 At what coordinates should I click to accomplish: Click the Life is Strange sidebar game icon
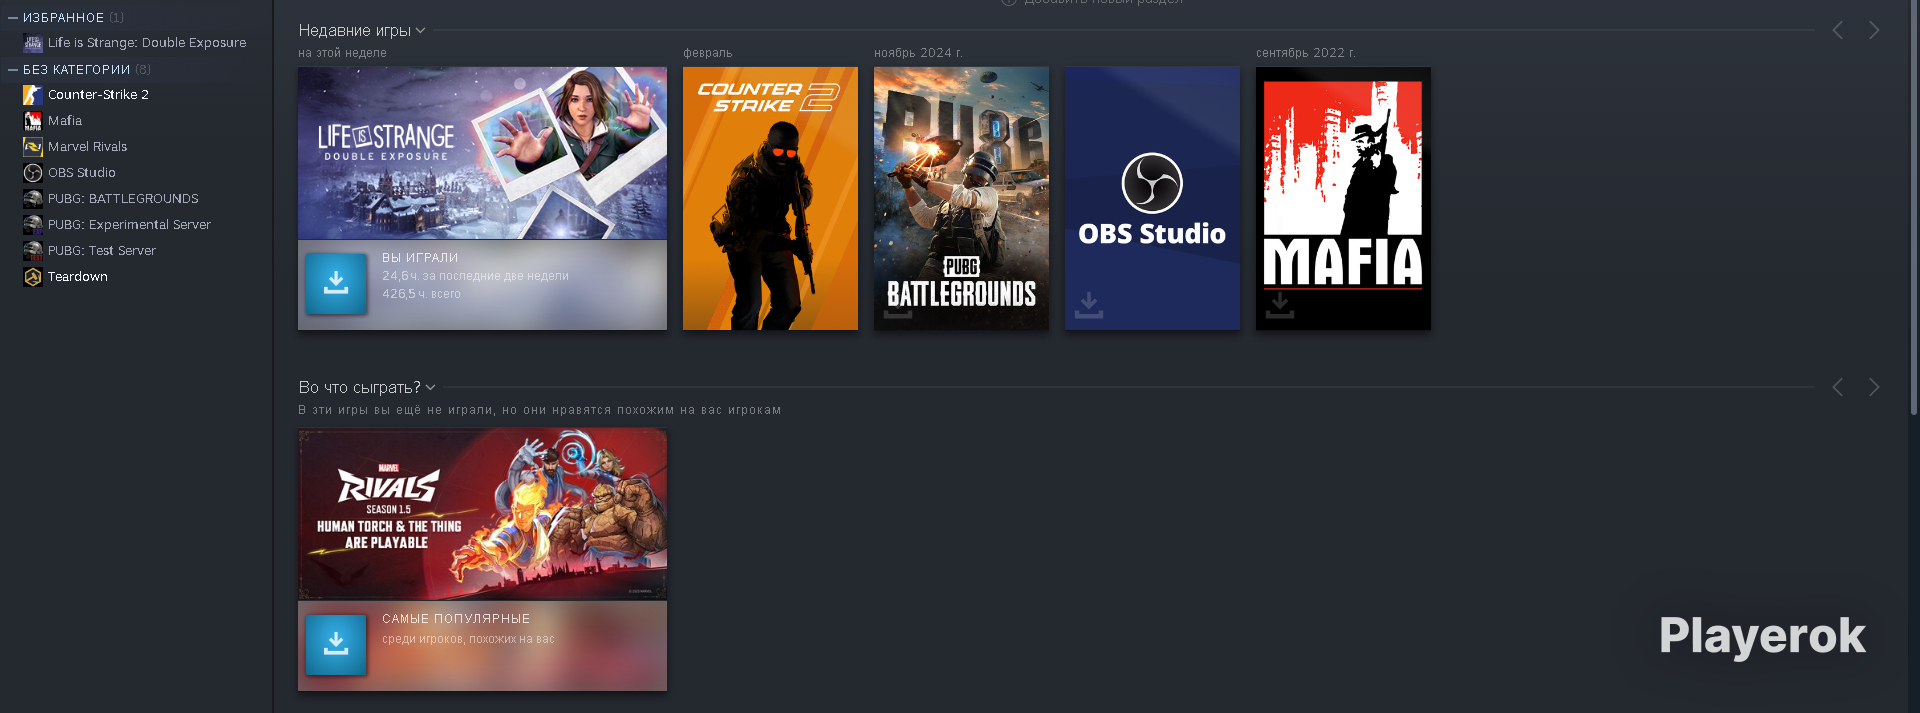click(x=33, y=43)
